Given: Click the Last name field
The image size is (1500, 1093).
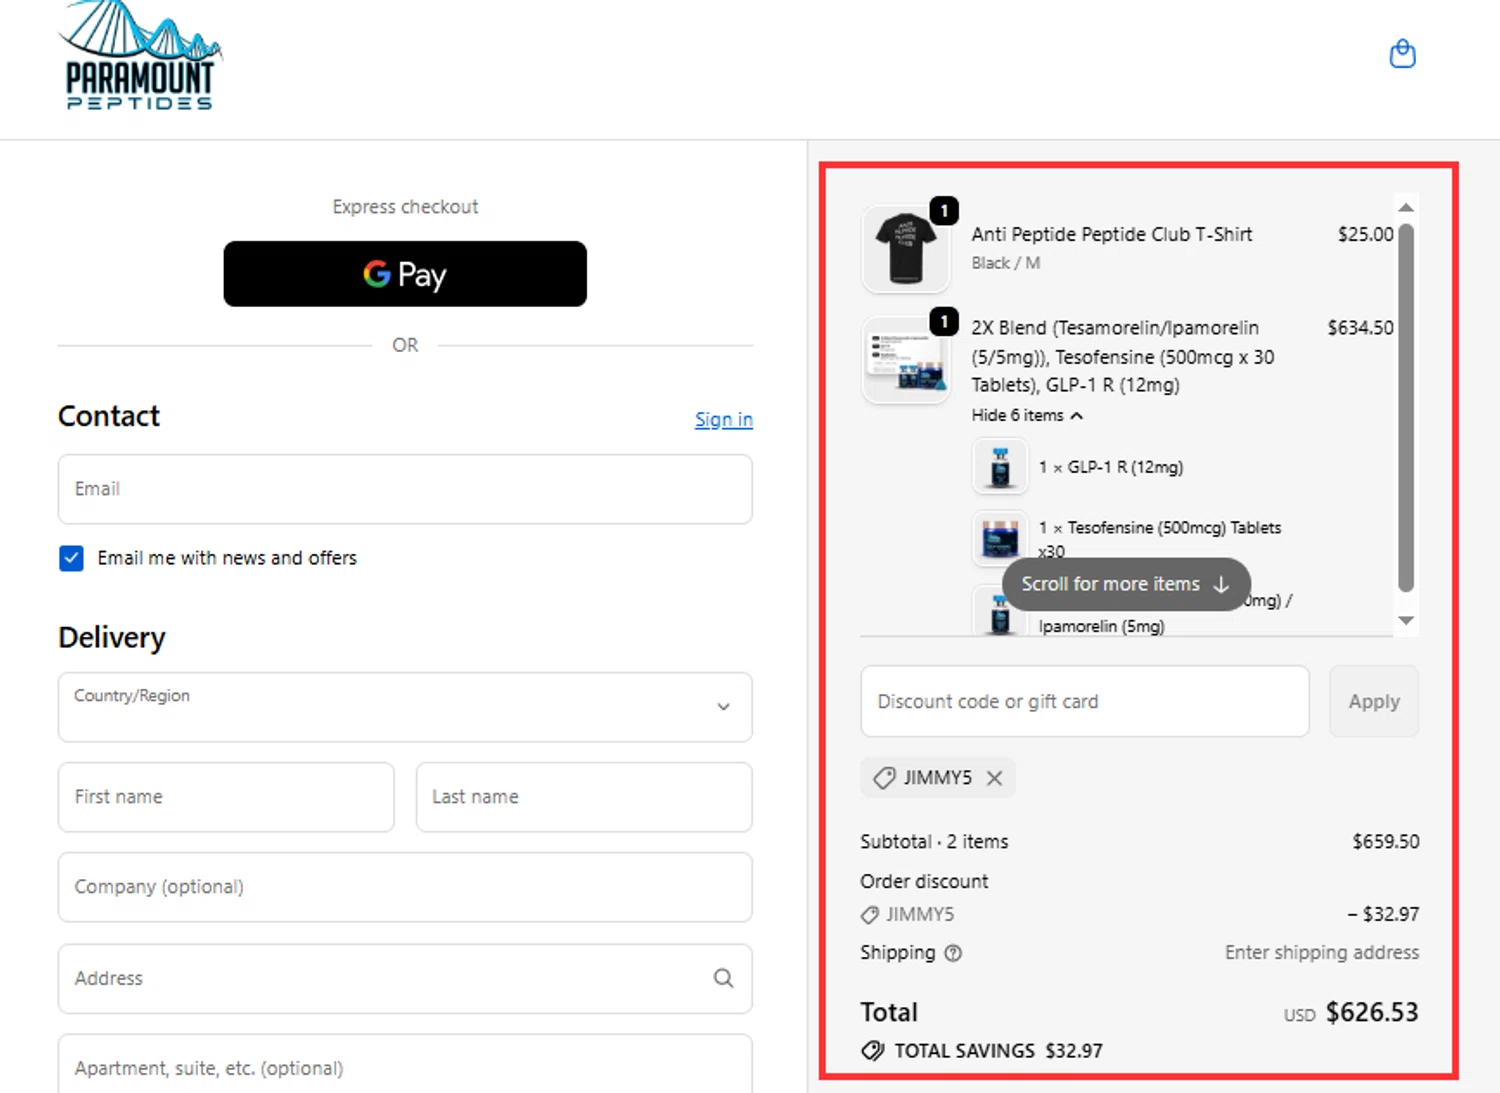Looking at the screenshot, I should pyautogui.click(x=584, y=797).
